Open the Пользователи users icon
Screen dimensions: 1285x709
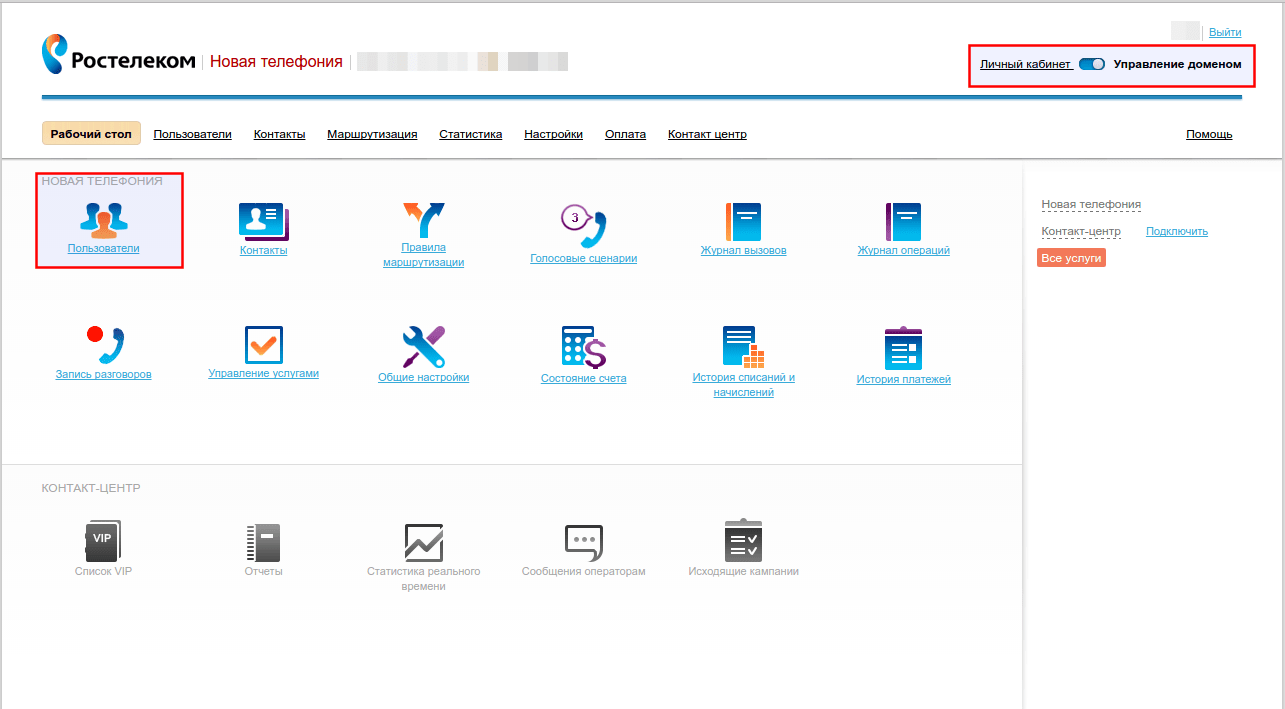point(104,219)
